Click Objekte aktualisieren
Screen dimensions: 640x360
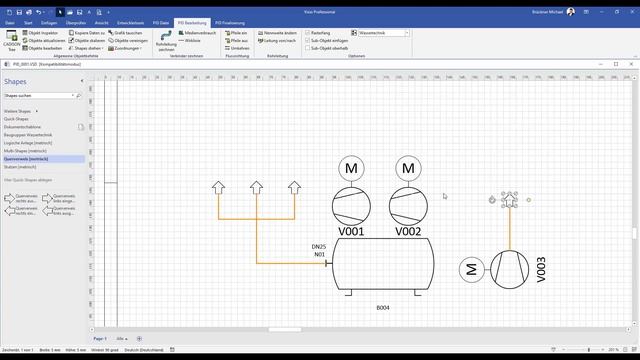44,40
